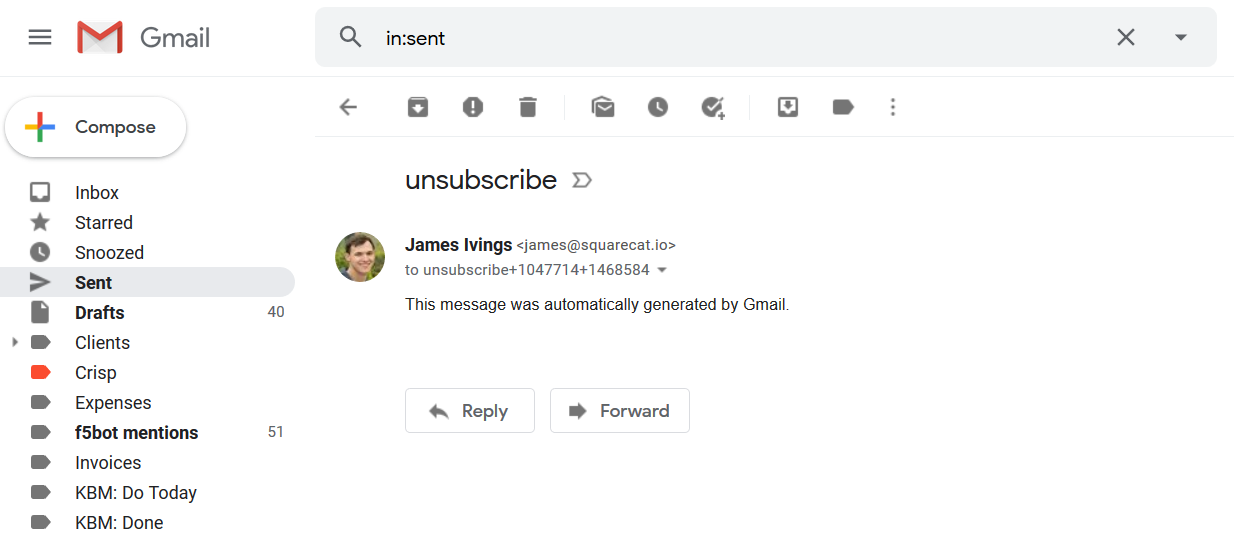Expand the Clients label tree
Image resolution: width=1234 pixels, height=545 pixels.
click(14, 343)
